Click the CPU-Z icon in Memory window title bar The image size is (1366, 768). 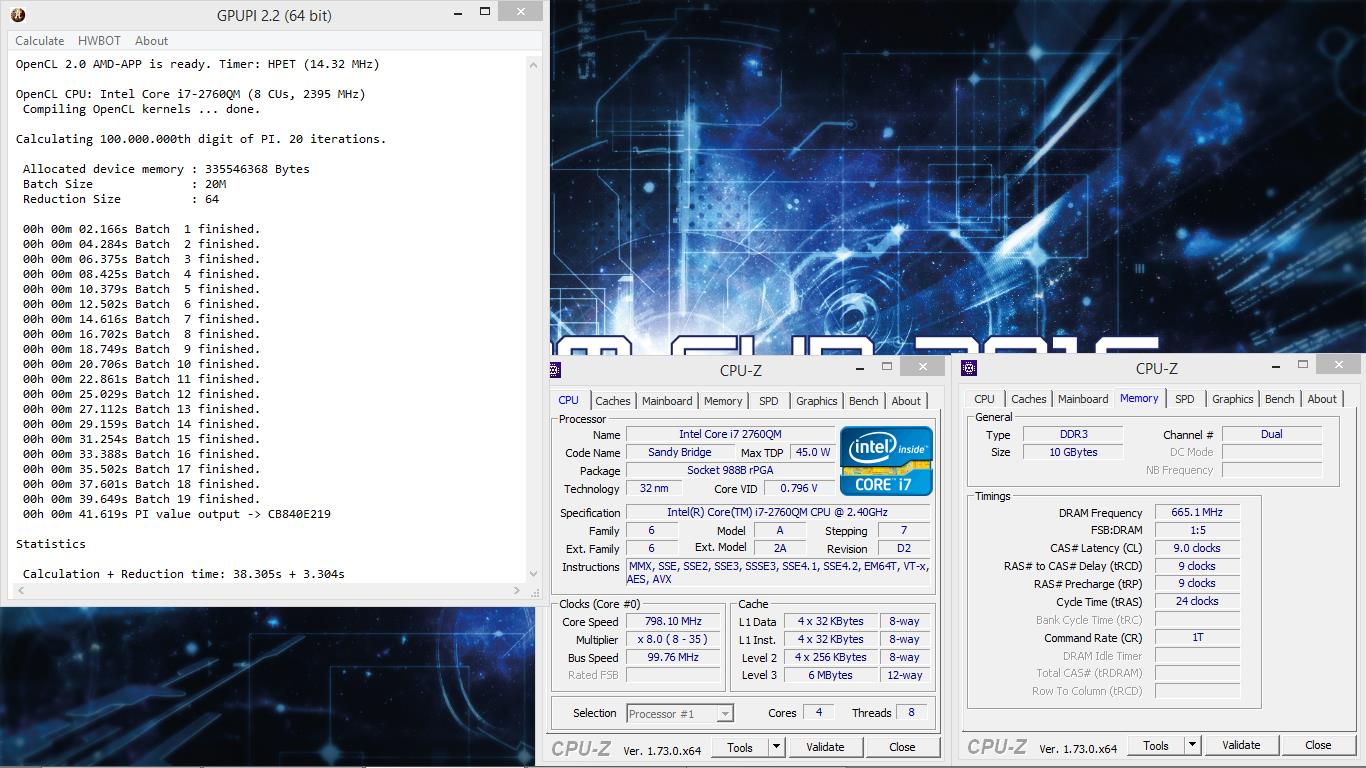point(967,369)
